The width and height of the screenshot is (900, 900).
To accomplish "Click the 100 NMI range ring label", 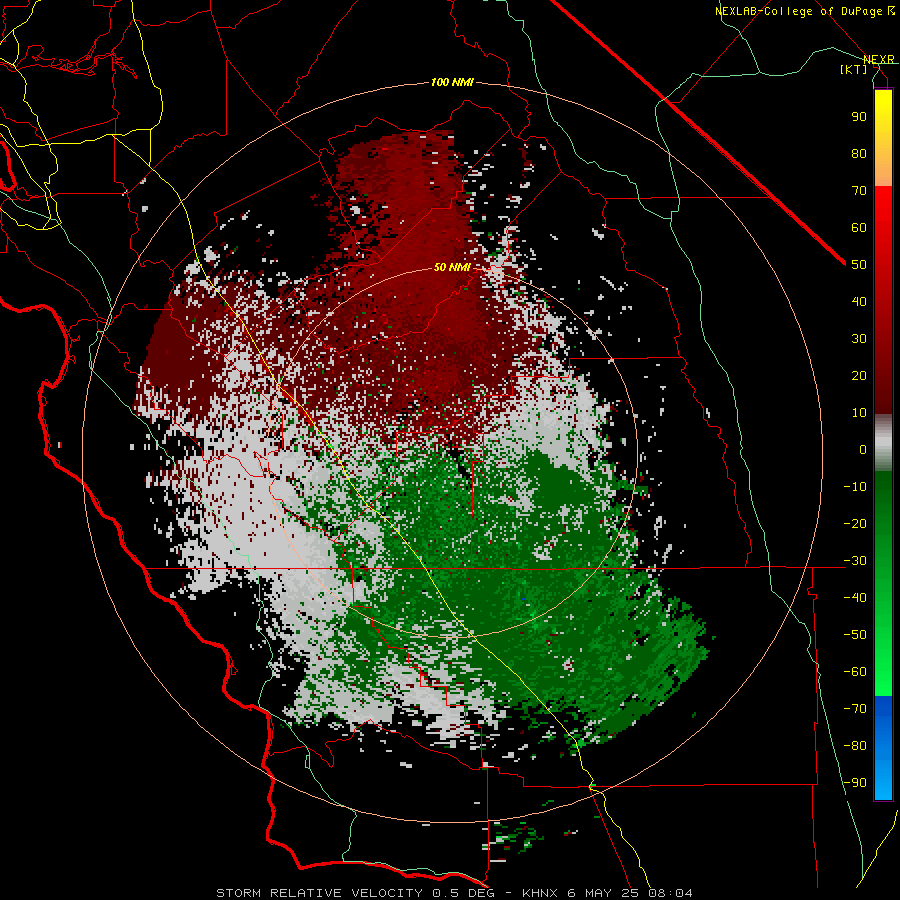I will pos(452,82).
